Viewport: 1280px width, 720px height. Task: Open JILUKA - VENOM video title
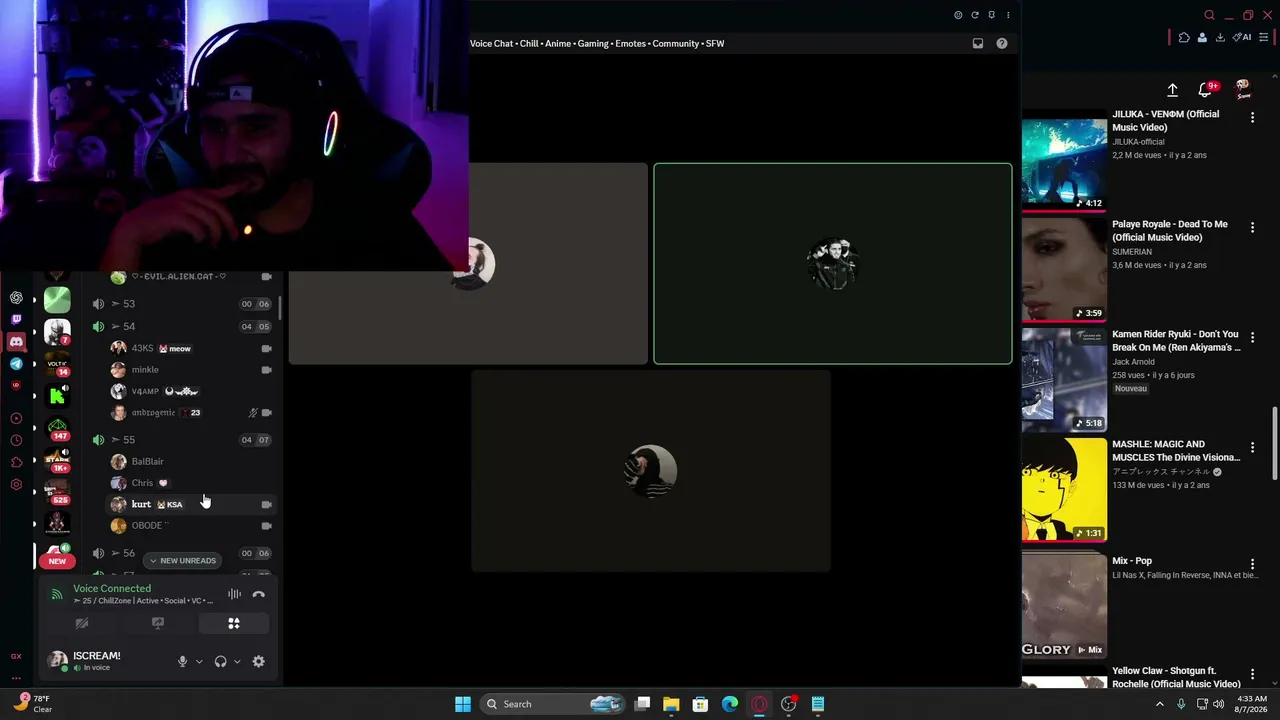pos(1166,121)
